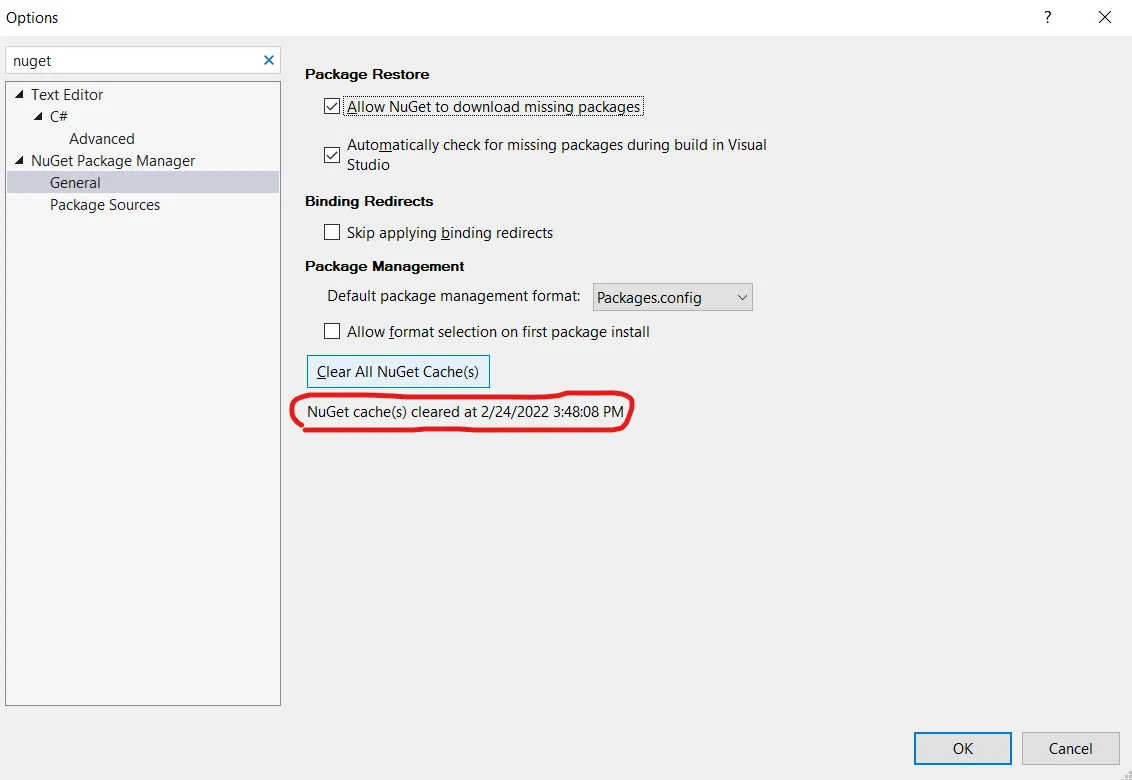Confirm the dialog with OK
This screenshot has width=1132, height=780.
click(962, 748)
